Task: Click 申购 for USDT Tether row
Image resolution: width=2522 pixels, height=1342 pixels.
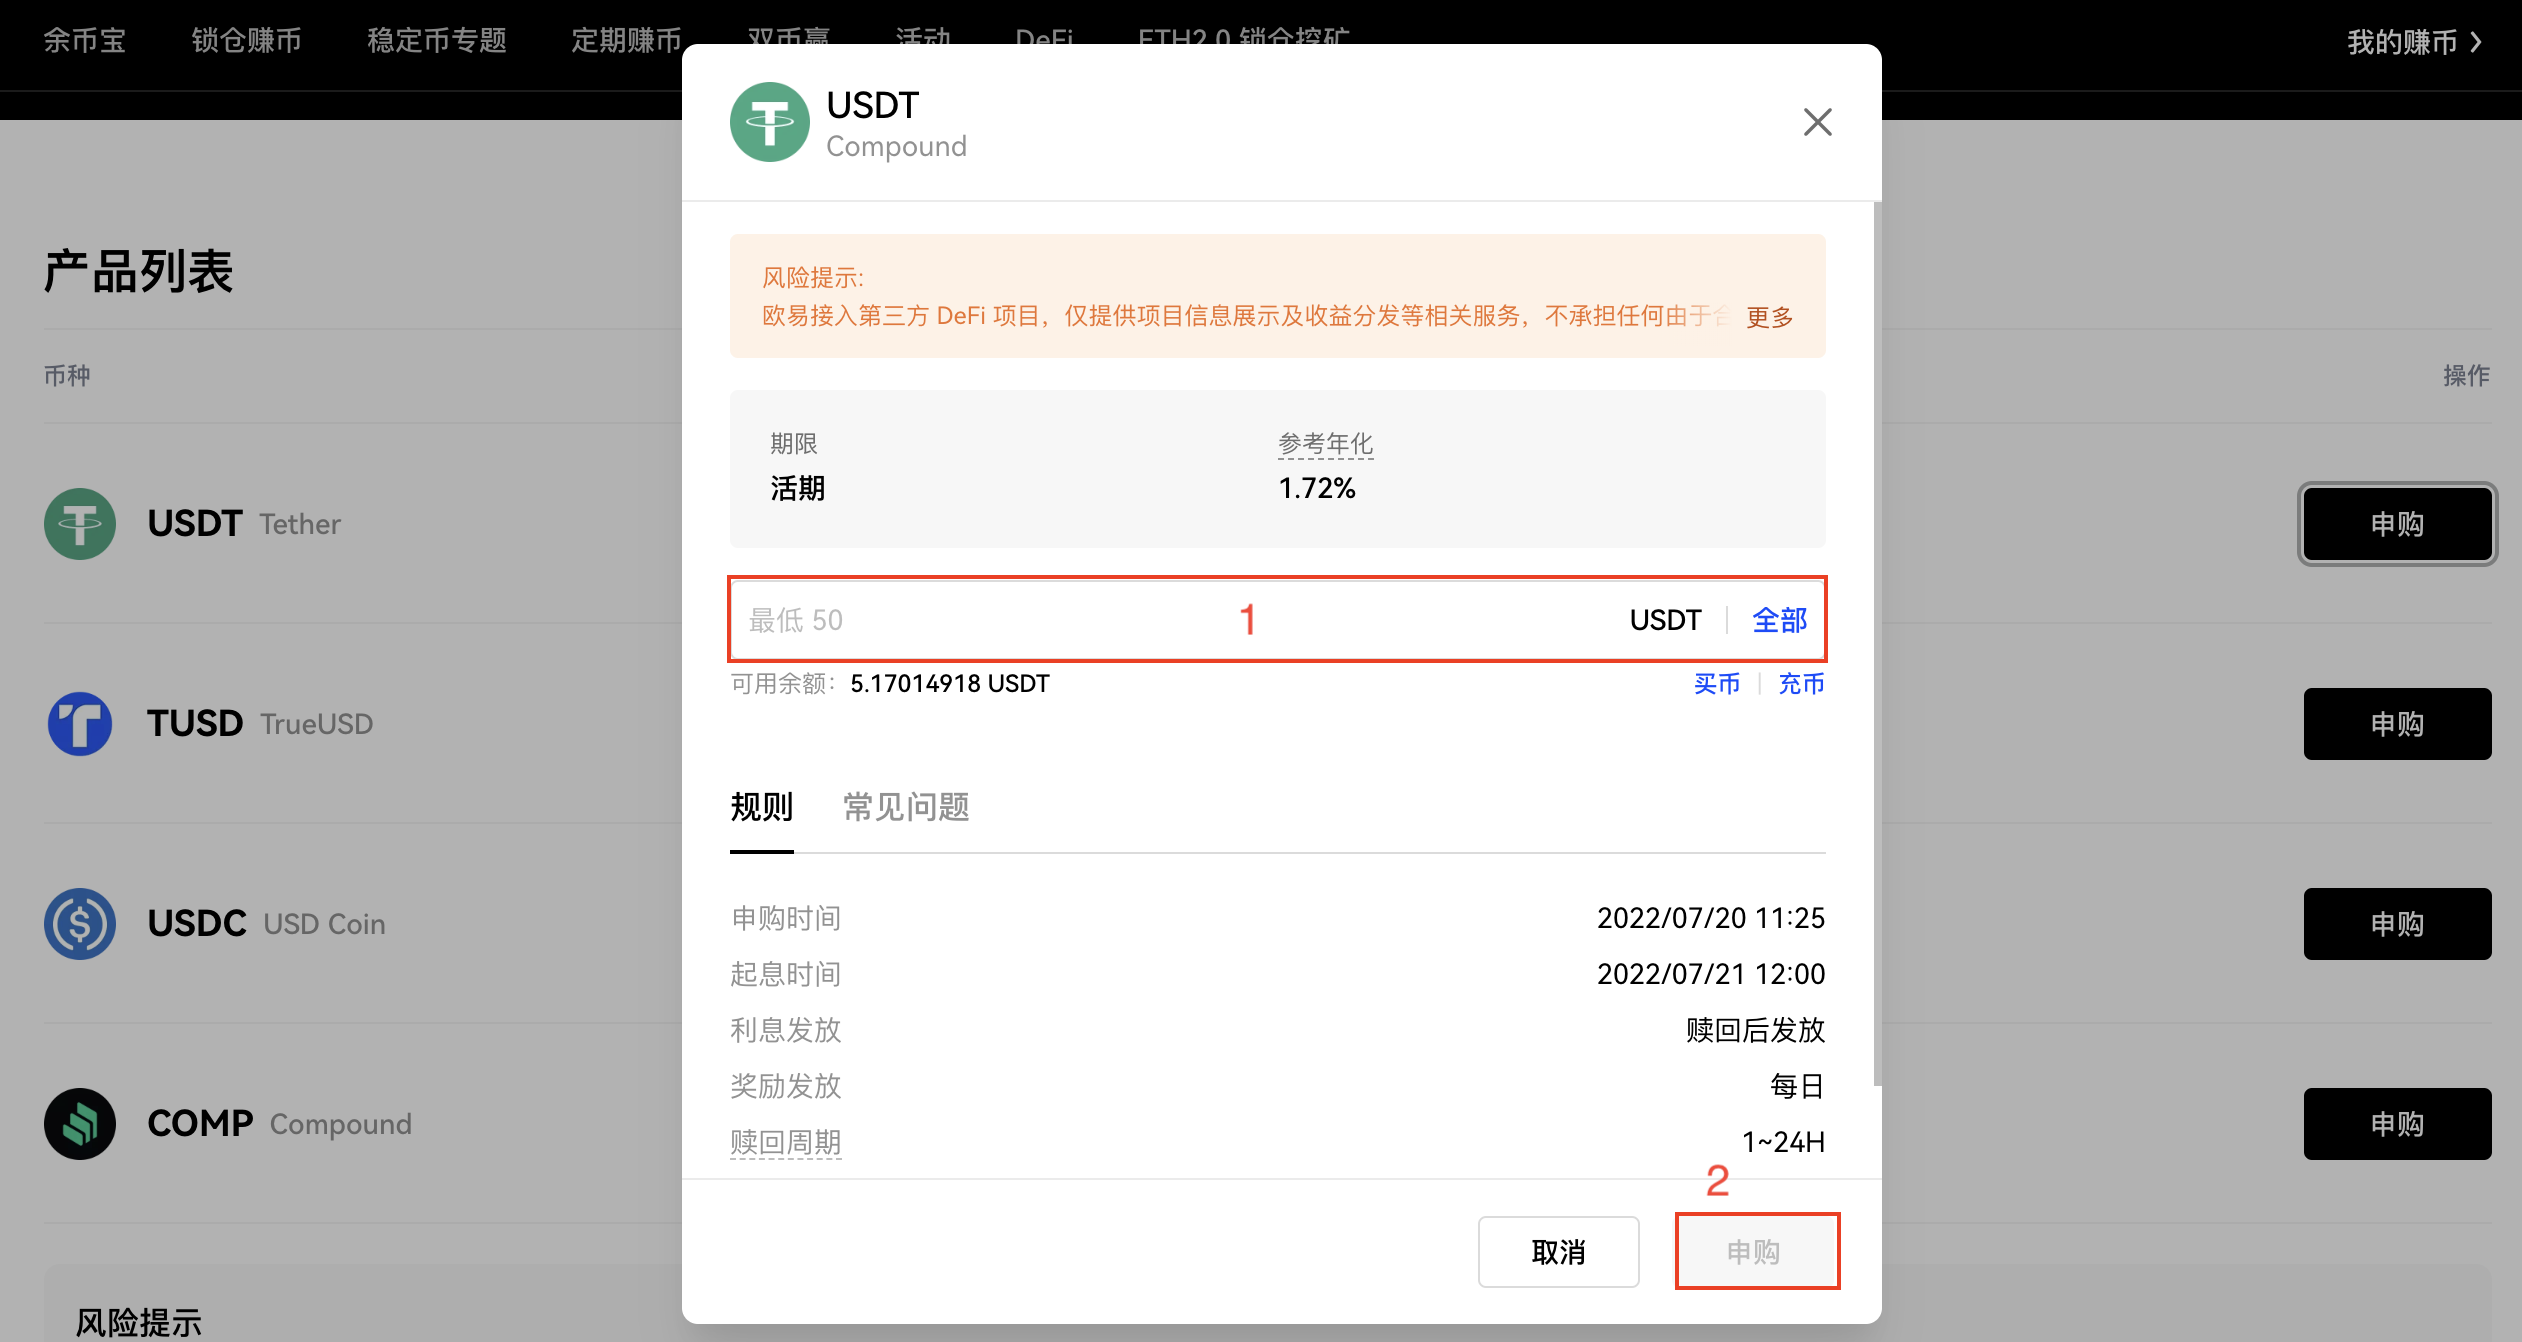Action: tap(2397, 523)
